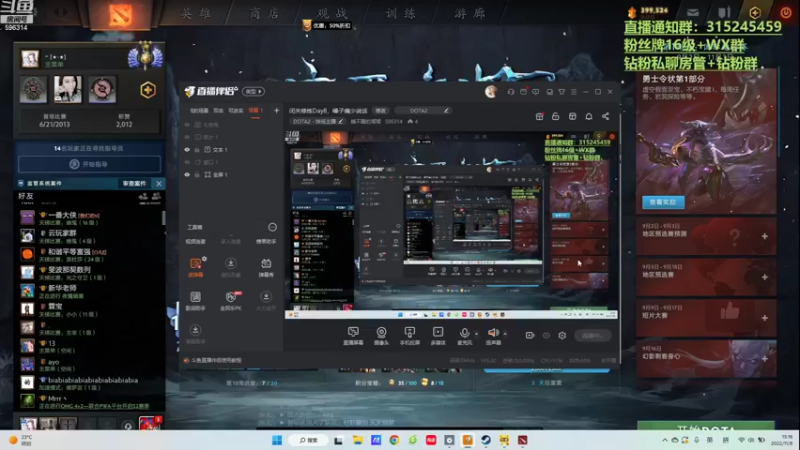Click the lock icon in top toolbar

(x=556, y=116)
